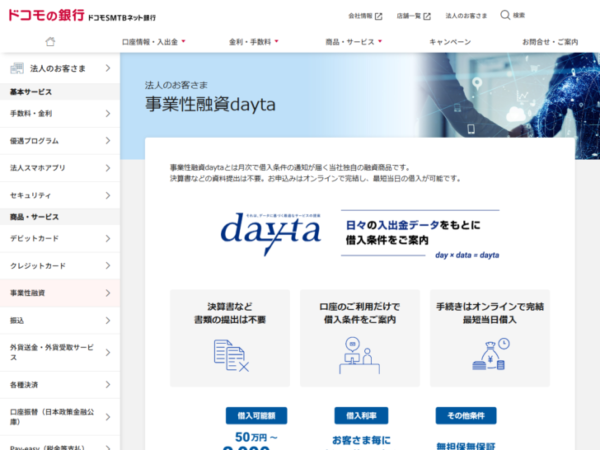This screenshot has height=450, width=600.
Task: Click the 商品・サービス sidebar section heading
Action: point(34,217)
